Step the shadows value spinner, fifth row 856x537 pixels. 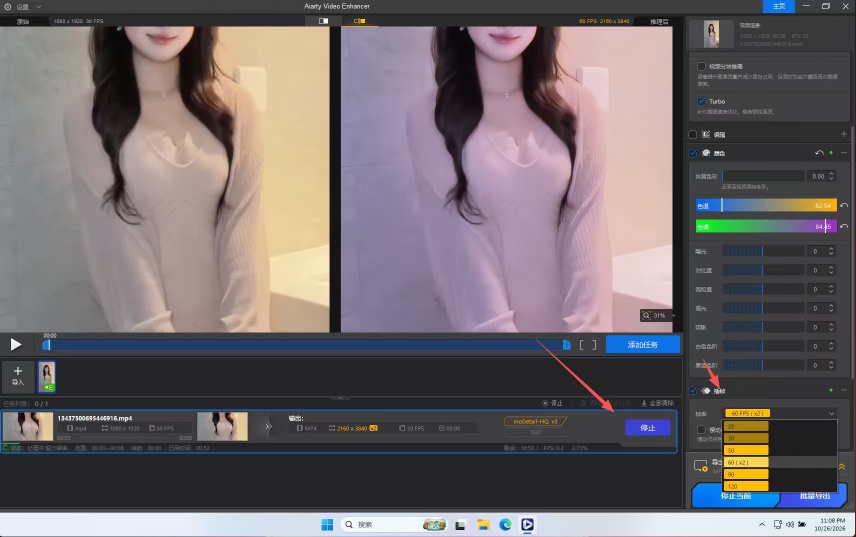tap(831, 327)
